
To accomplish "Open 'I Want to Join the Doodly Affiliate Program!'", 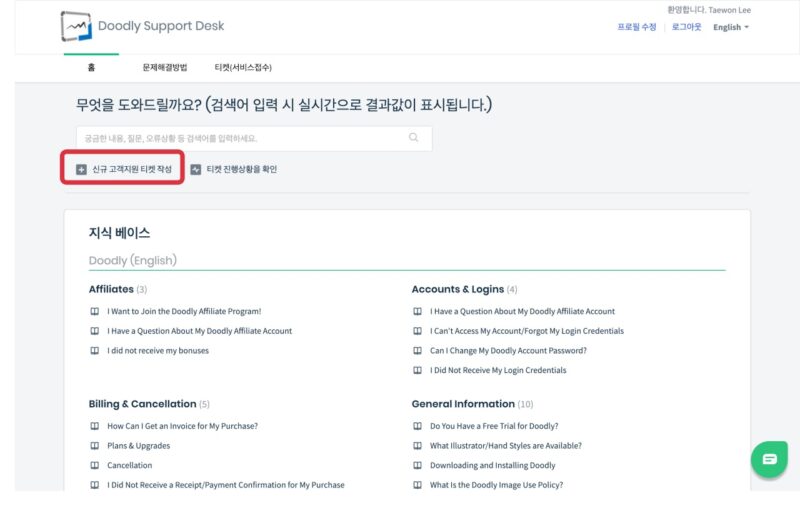I will (184, 311).
